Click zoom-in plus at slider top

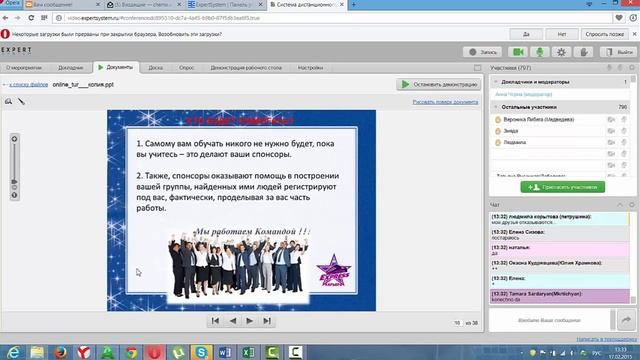pyautogui.click(x=14, y=139)
